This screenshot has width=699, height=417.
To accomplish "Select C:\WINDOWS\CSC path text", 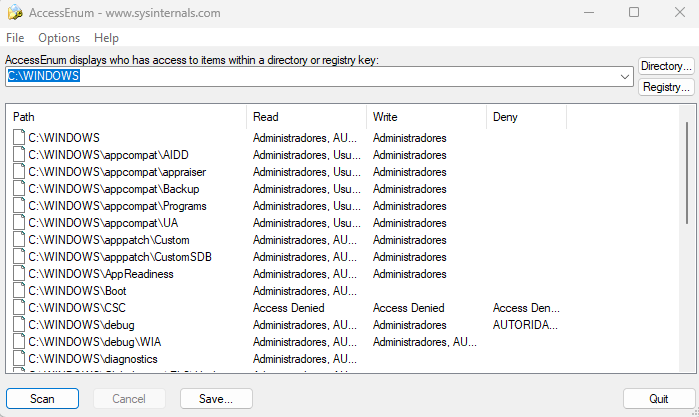I will (x=77, y=308).
